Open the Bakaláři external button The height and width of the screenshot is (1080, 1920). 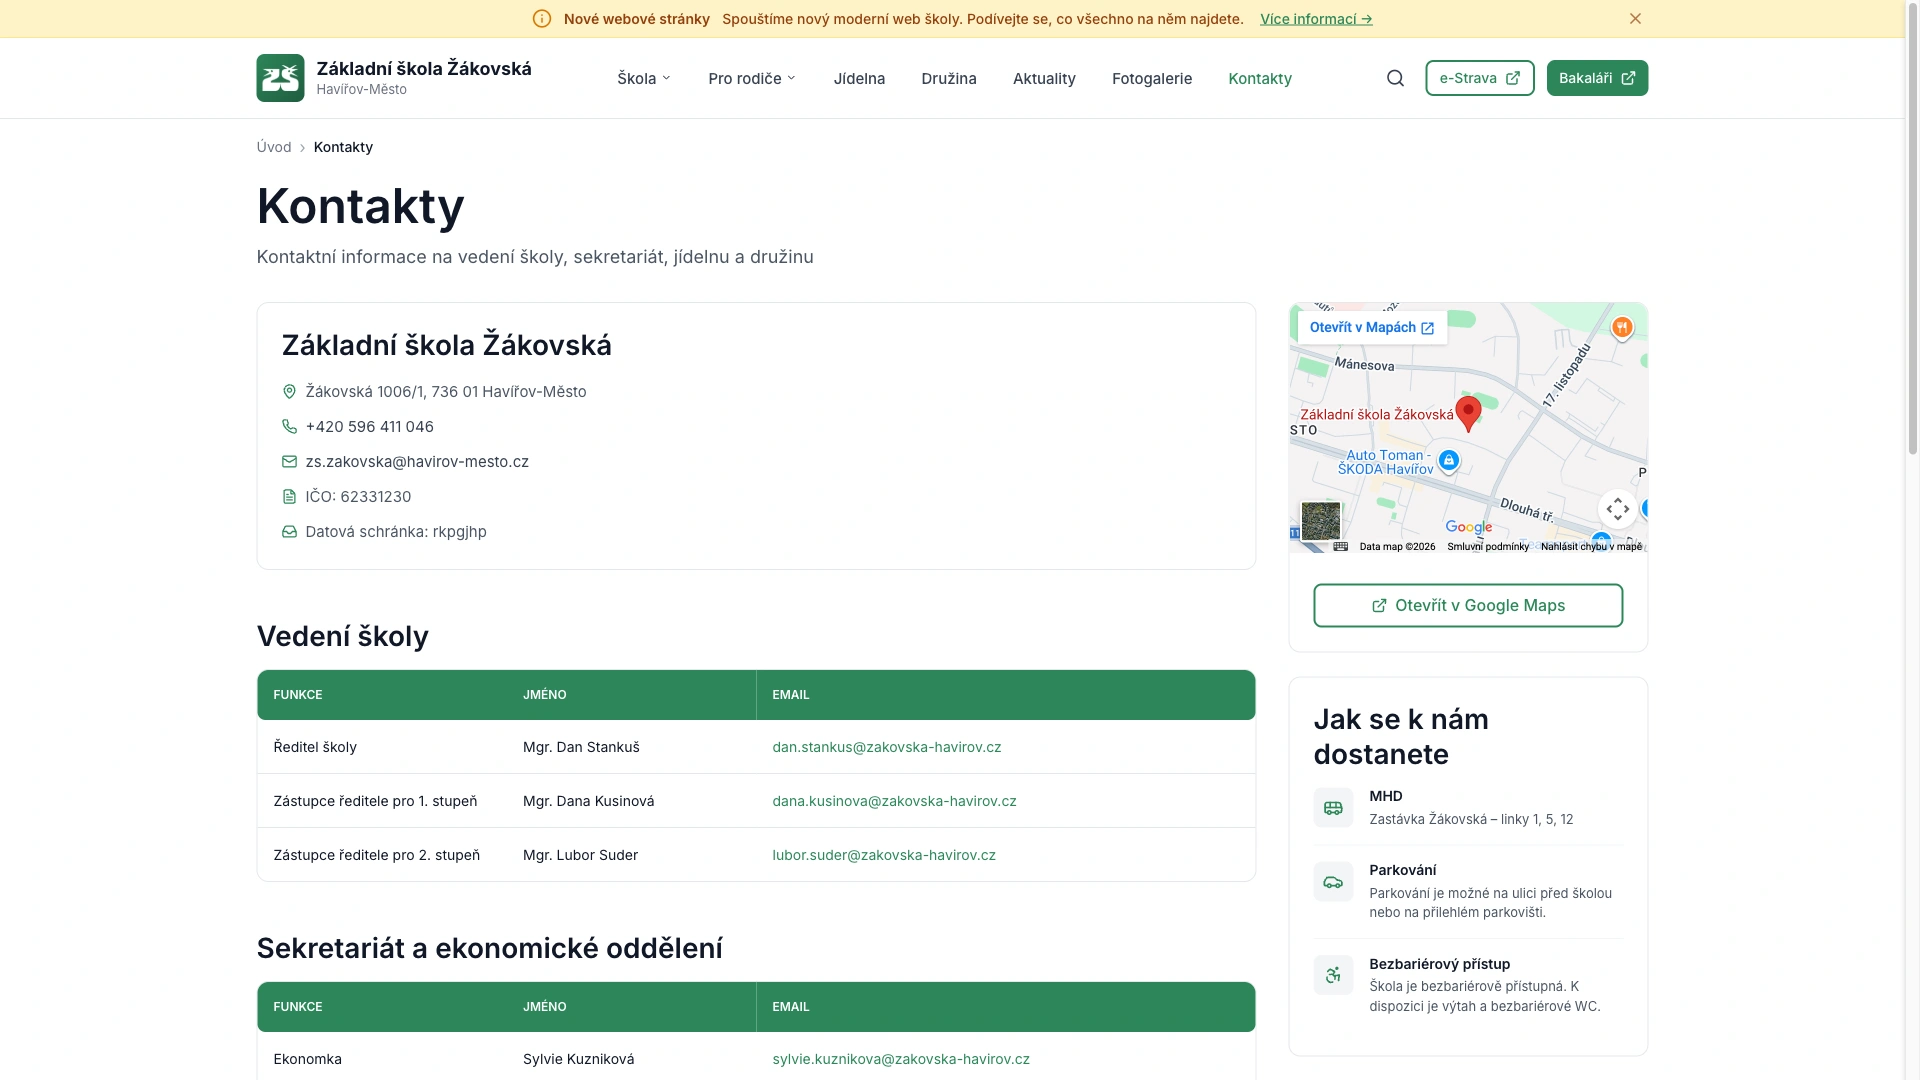1596,78
